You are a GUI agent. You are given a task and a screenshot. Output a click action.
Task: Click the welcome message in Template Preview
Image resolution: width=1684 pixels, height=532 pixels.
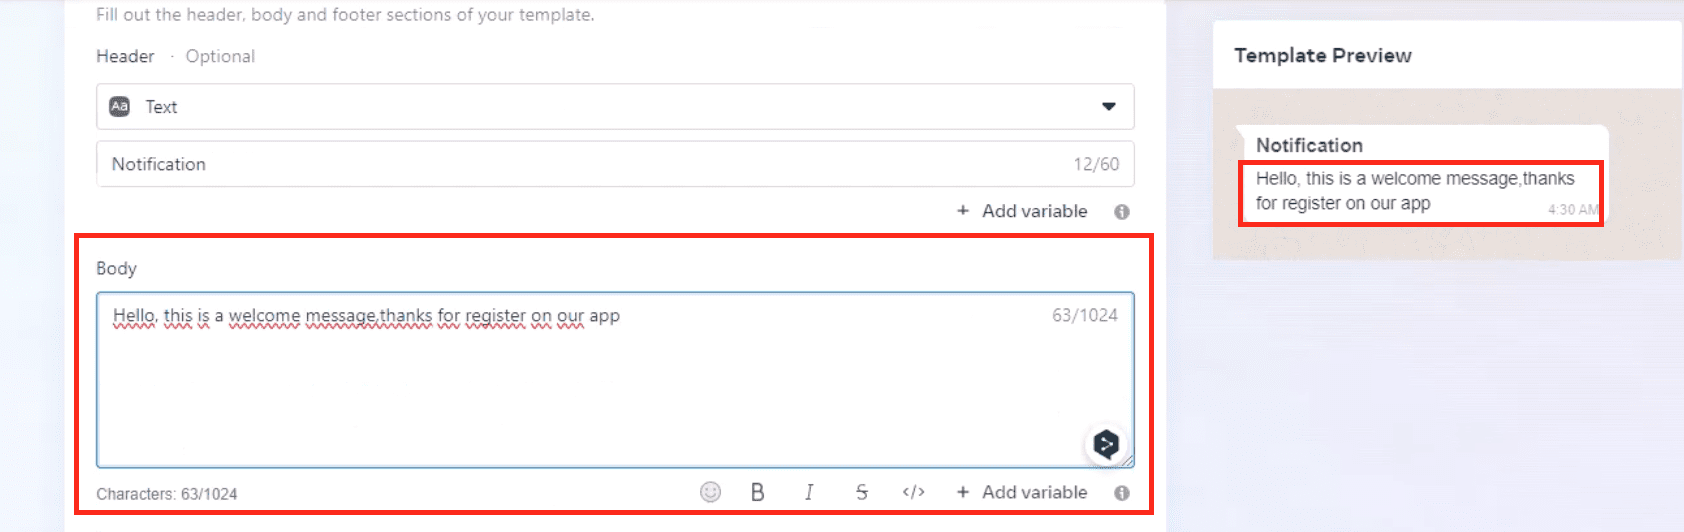pyautogui.click(x=1414, y=191)
